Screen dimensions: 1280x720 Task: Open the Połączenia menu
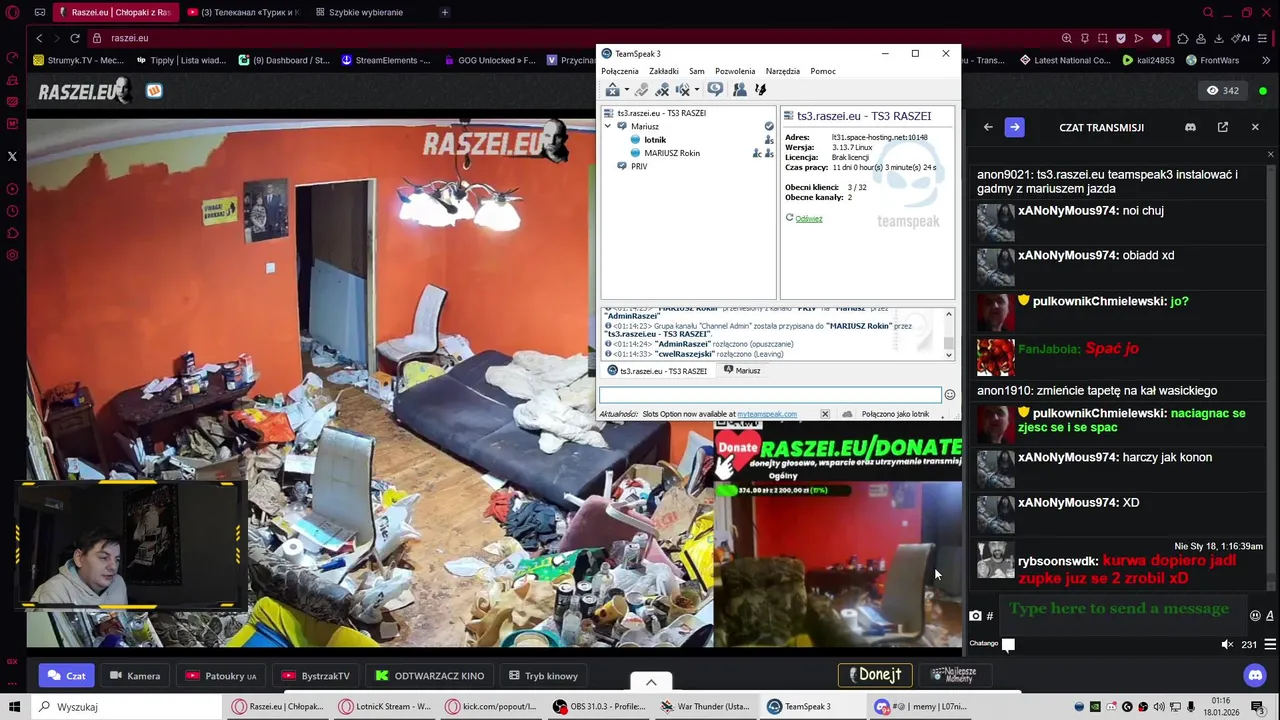(620, 71)
